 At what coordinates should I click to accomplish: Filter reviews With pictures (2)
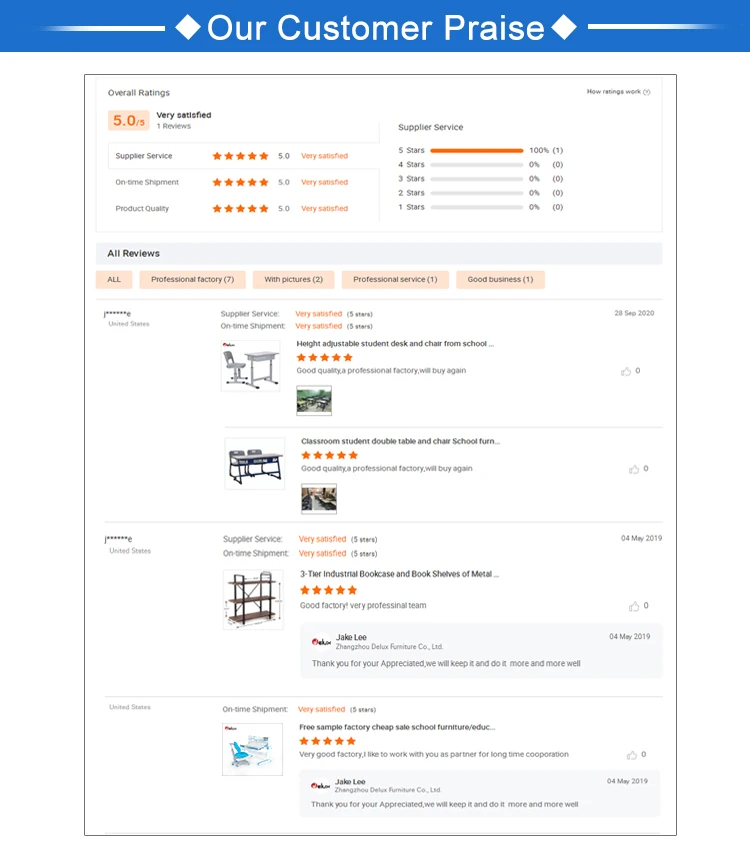coord(293,280)
